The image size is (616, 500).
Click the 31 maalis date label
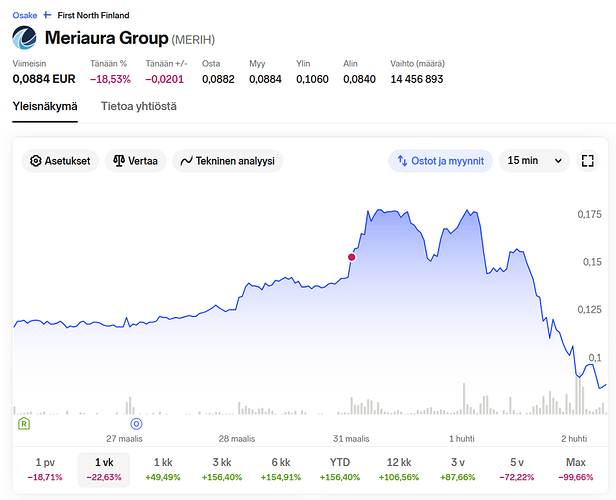tap(351, 439)
